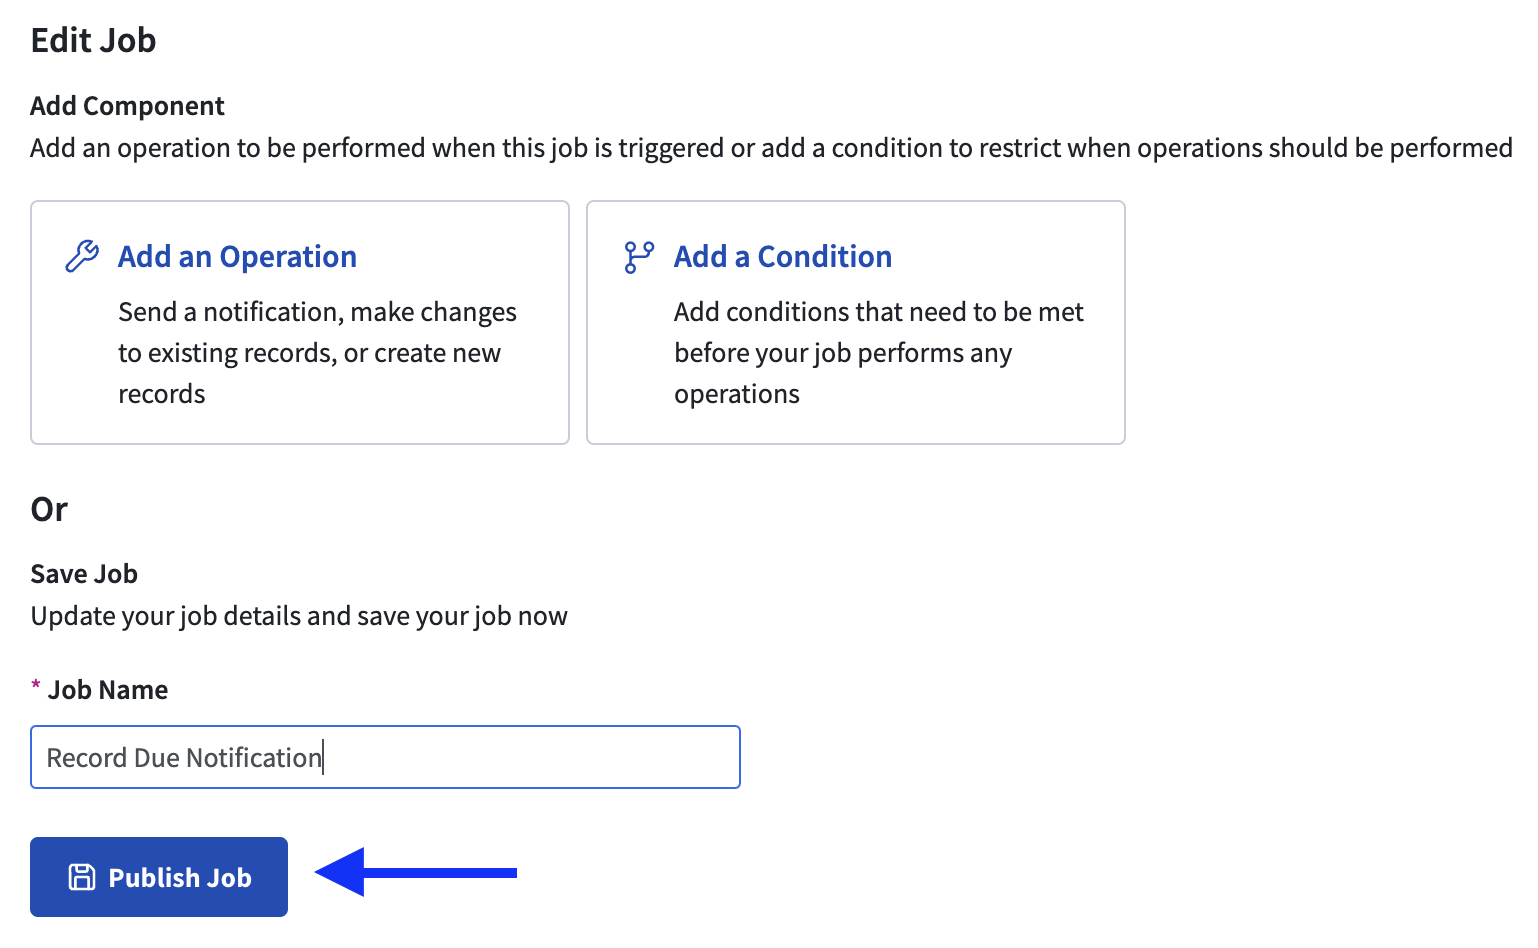Click the 'Add an operation to be performed' text
1538x948 pixels.
tap(770, 148)
